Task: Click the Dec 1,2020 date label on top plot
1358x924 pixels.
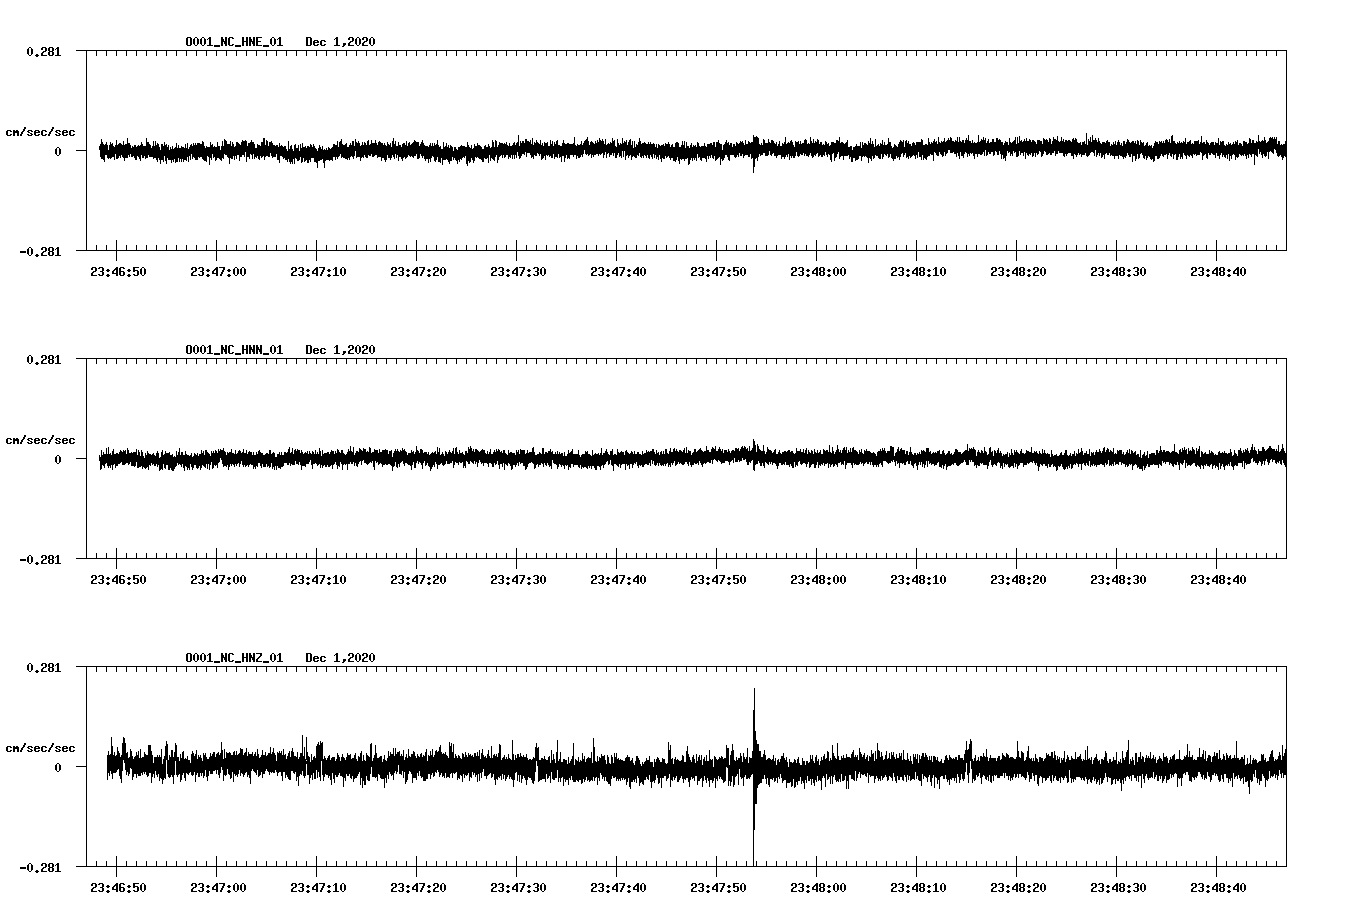Action: point(341,42)
